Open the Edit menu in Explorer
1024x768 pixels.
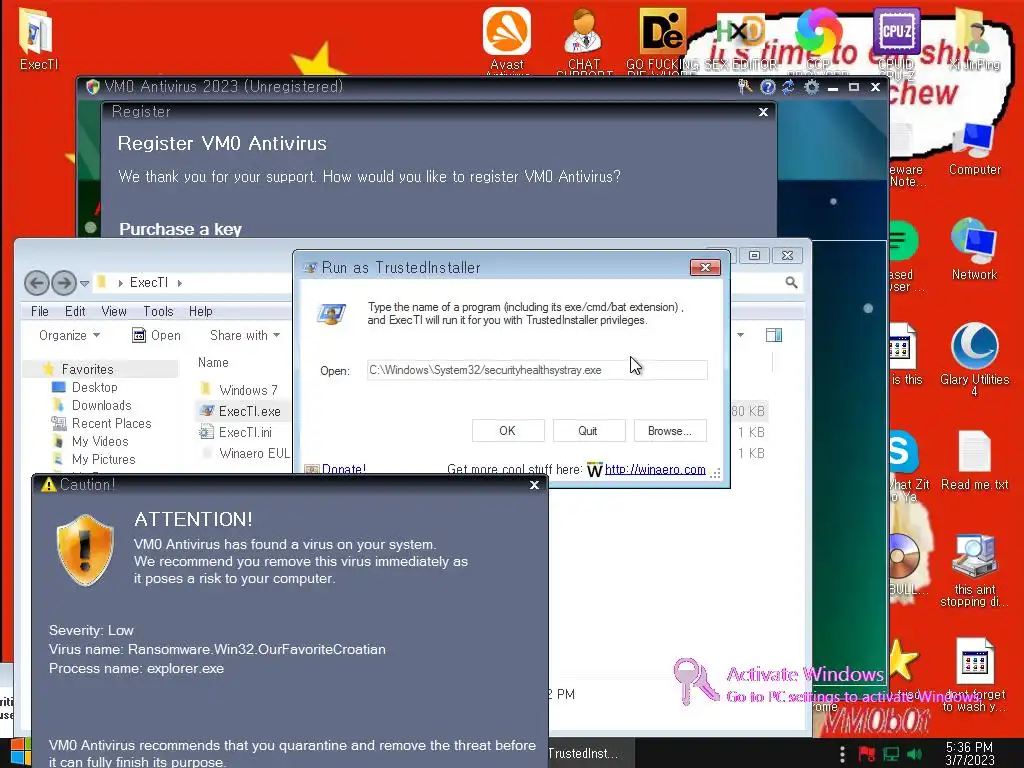pyautogui.click(x=75, y=312)
